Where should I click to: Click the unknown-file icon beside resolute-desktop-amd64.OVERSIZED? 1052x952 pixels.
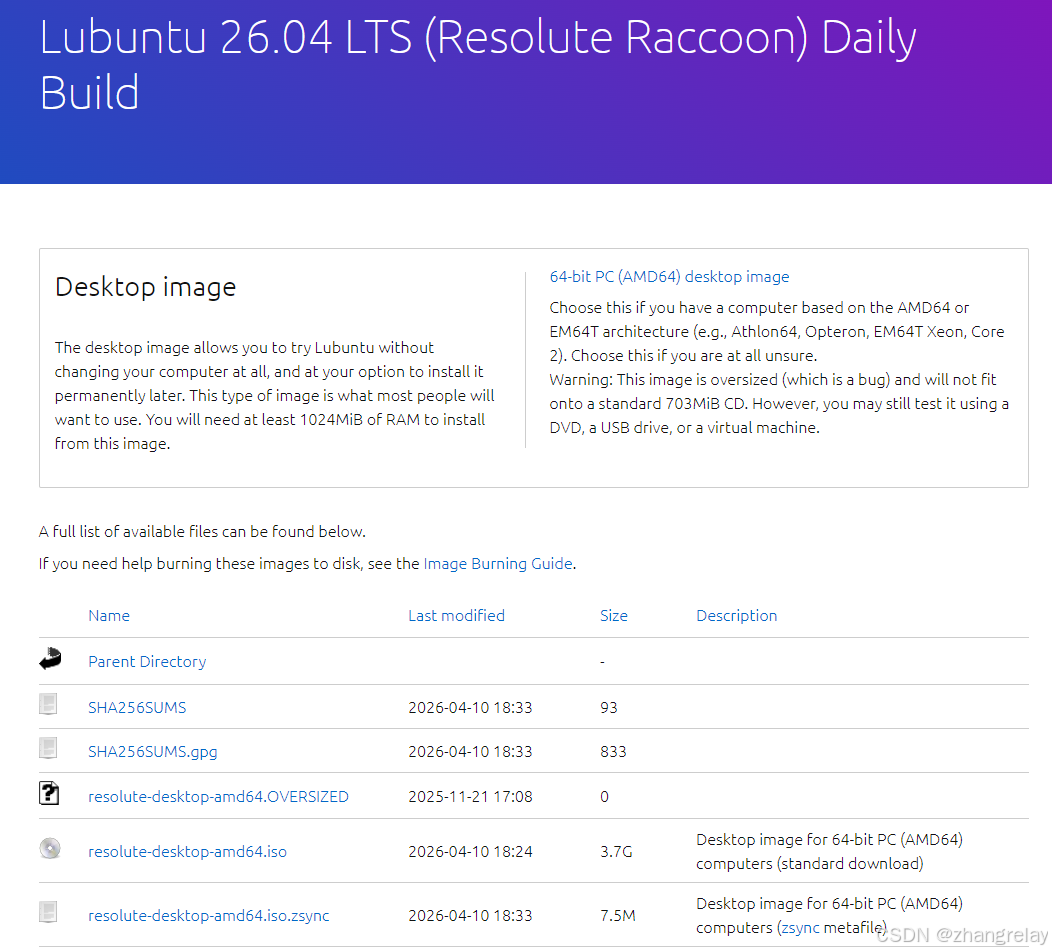[49, 794]
